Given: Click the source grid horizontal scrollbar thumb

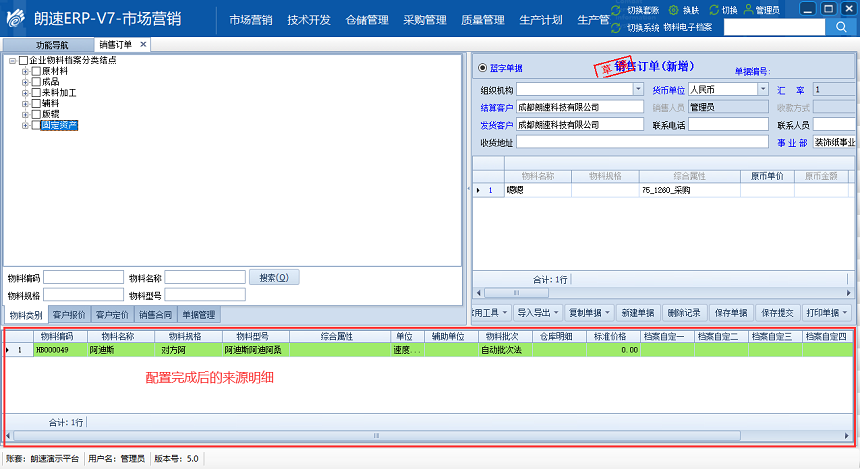Looking at the screenshot, I should point(376,436).
